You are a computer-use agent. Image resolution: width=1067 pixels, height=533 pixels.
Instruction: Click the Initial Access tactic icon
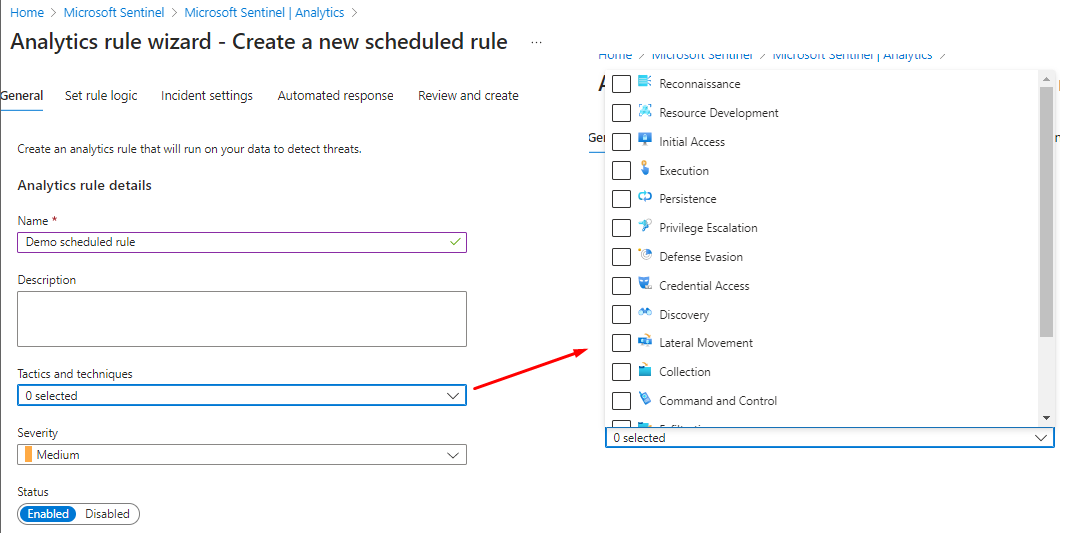[x=645, y=140]
